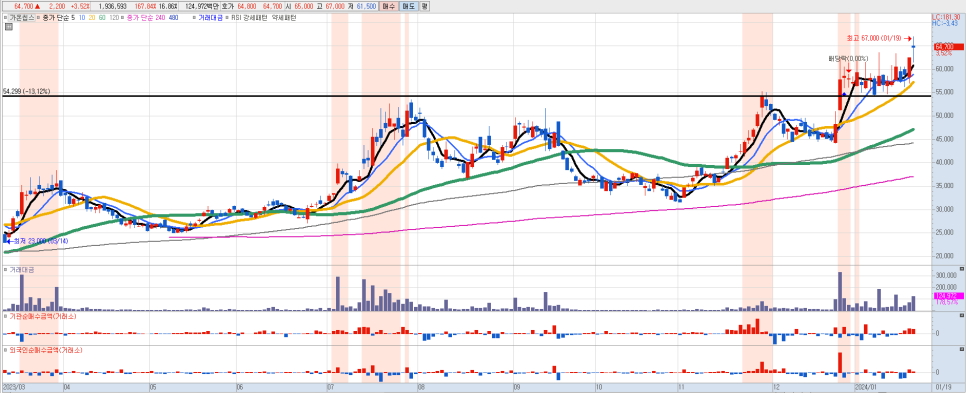Click the small button beside 매도
Viewport: 966px width, 393px height.
[424, 6]
